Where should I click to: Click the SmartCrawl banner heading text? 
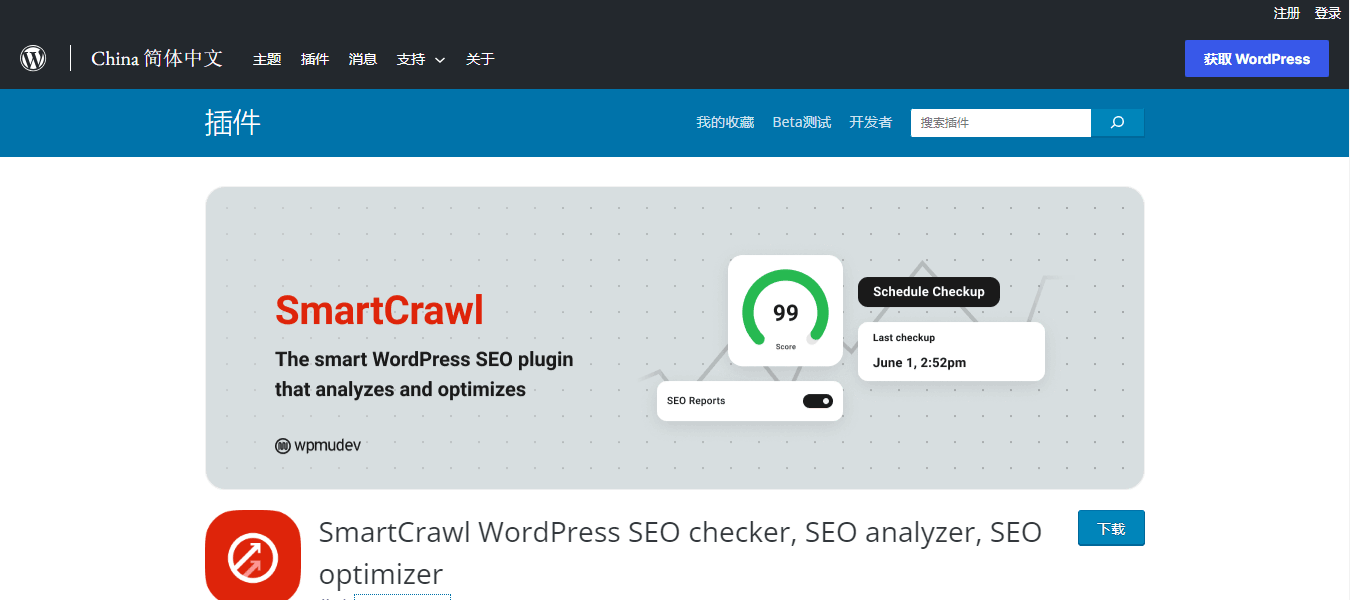pyautogui.click(x=379, y=311)
